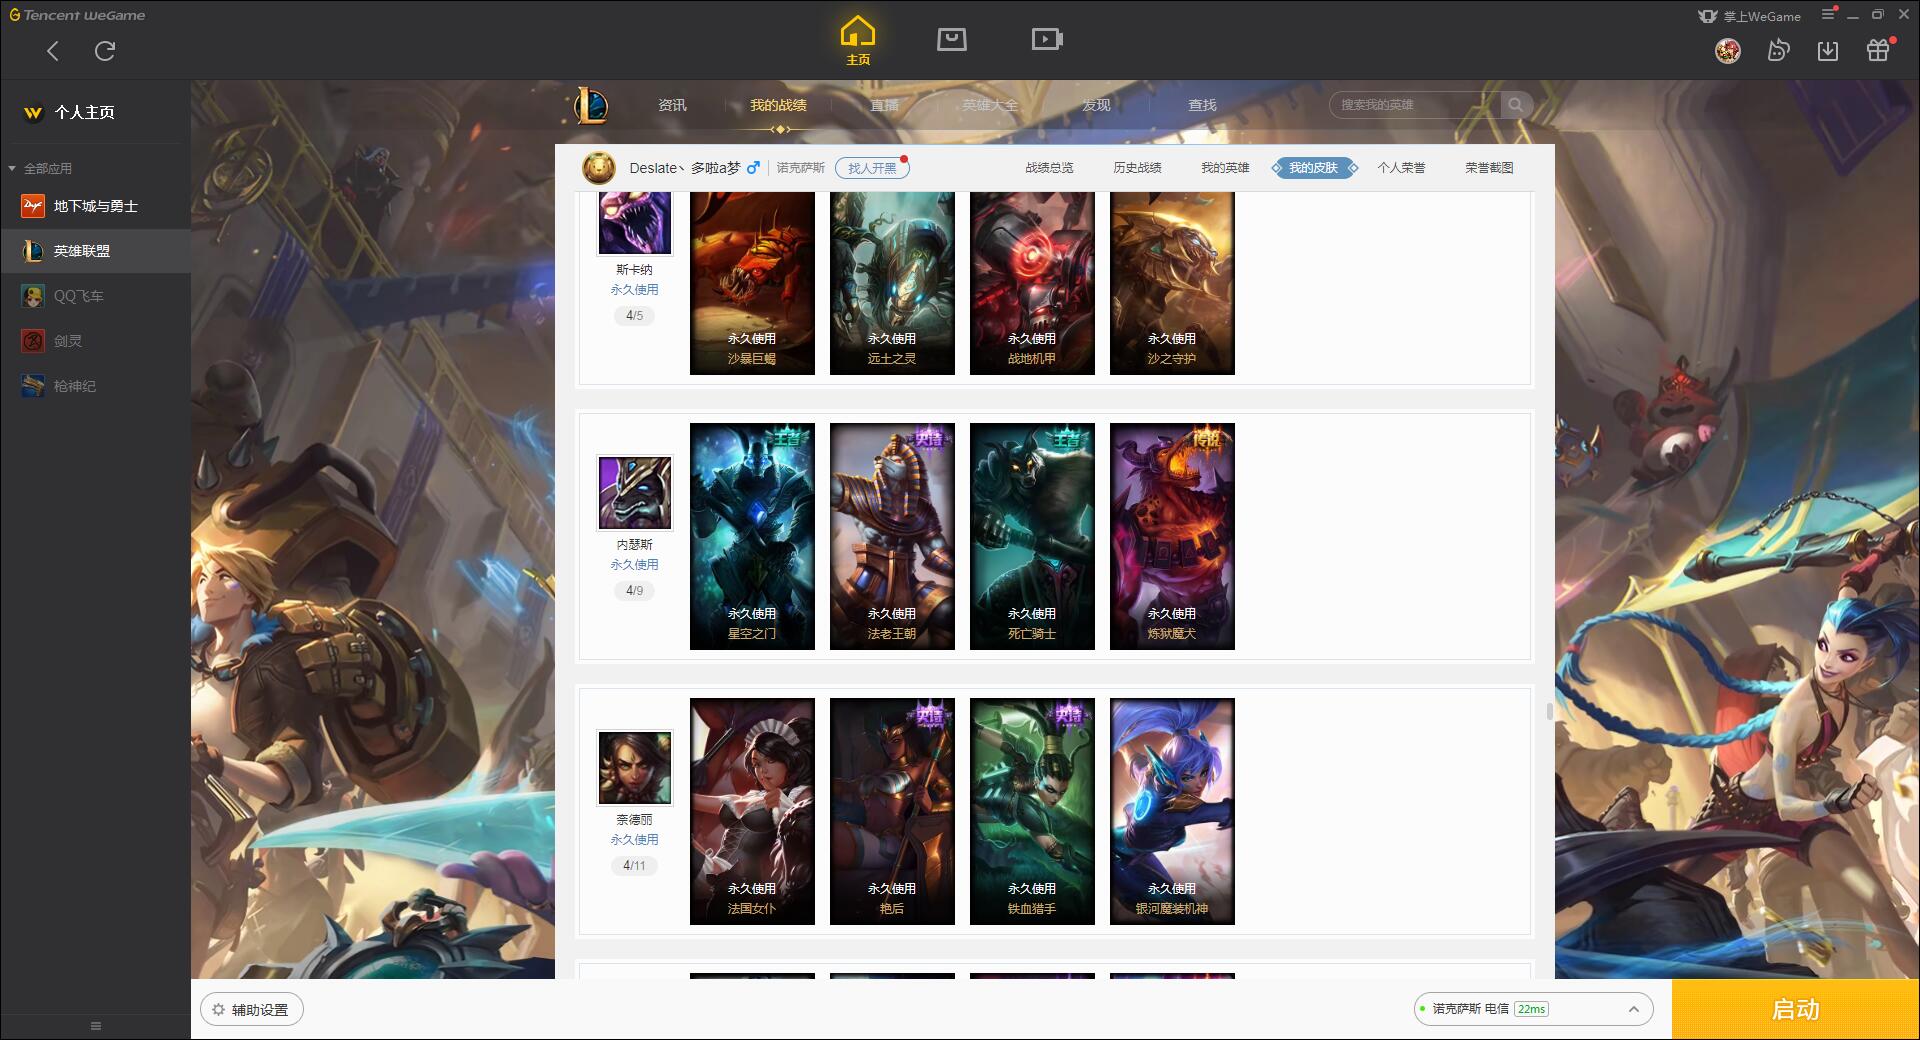
Task: Open the 查找 tab
Action: click(1202, 105)
